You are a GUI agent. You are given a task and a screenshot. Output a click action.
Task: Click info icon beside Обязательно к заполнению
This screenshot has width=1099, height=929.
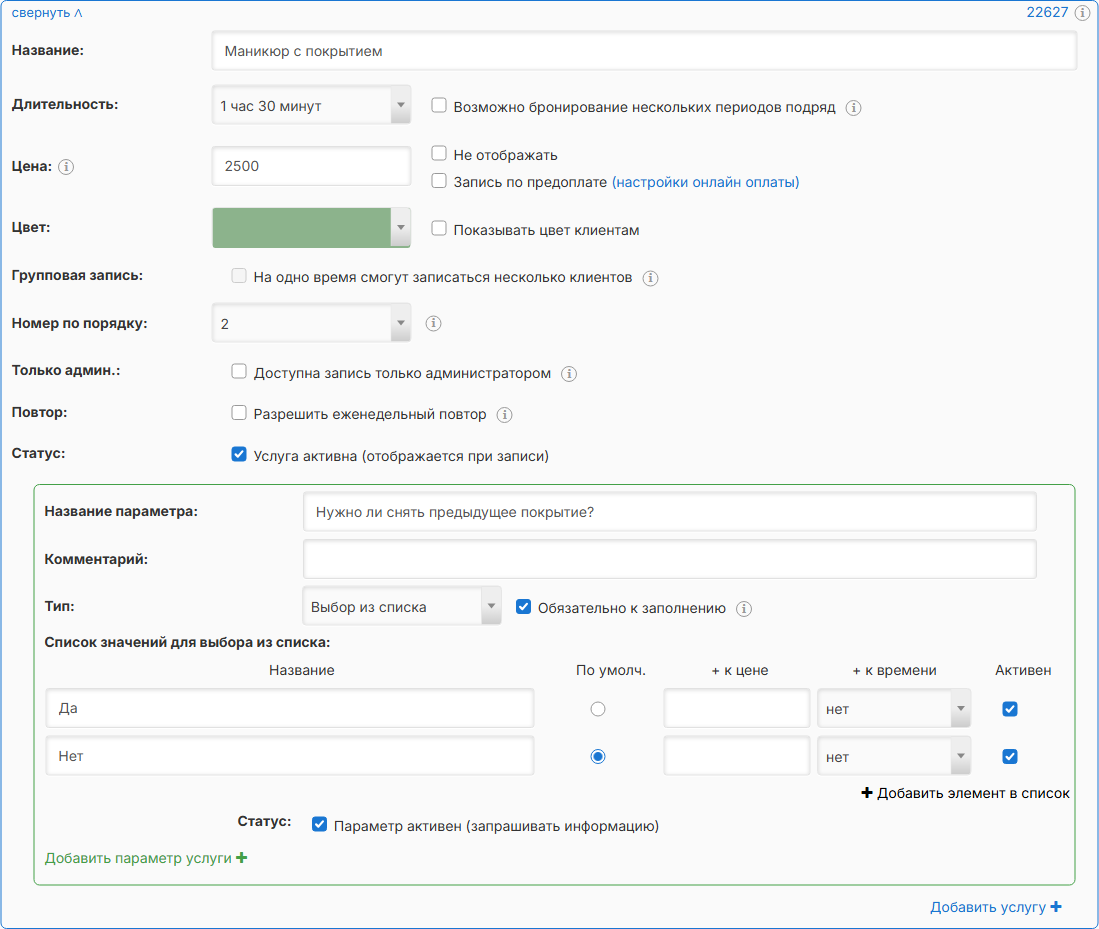744,609
